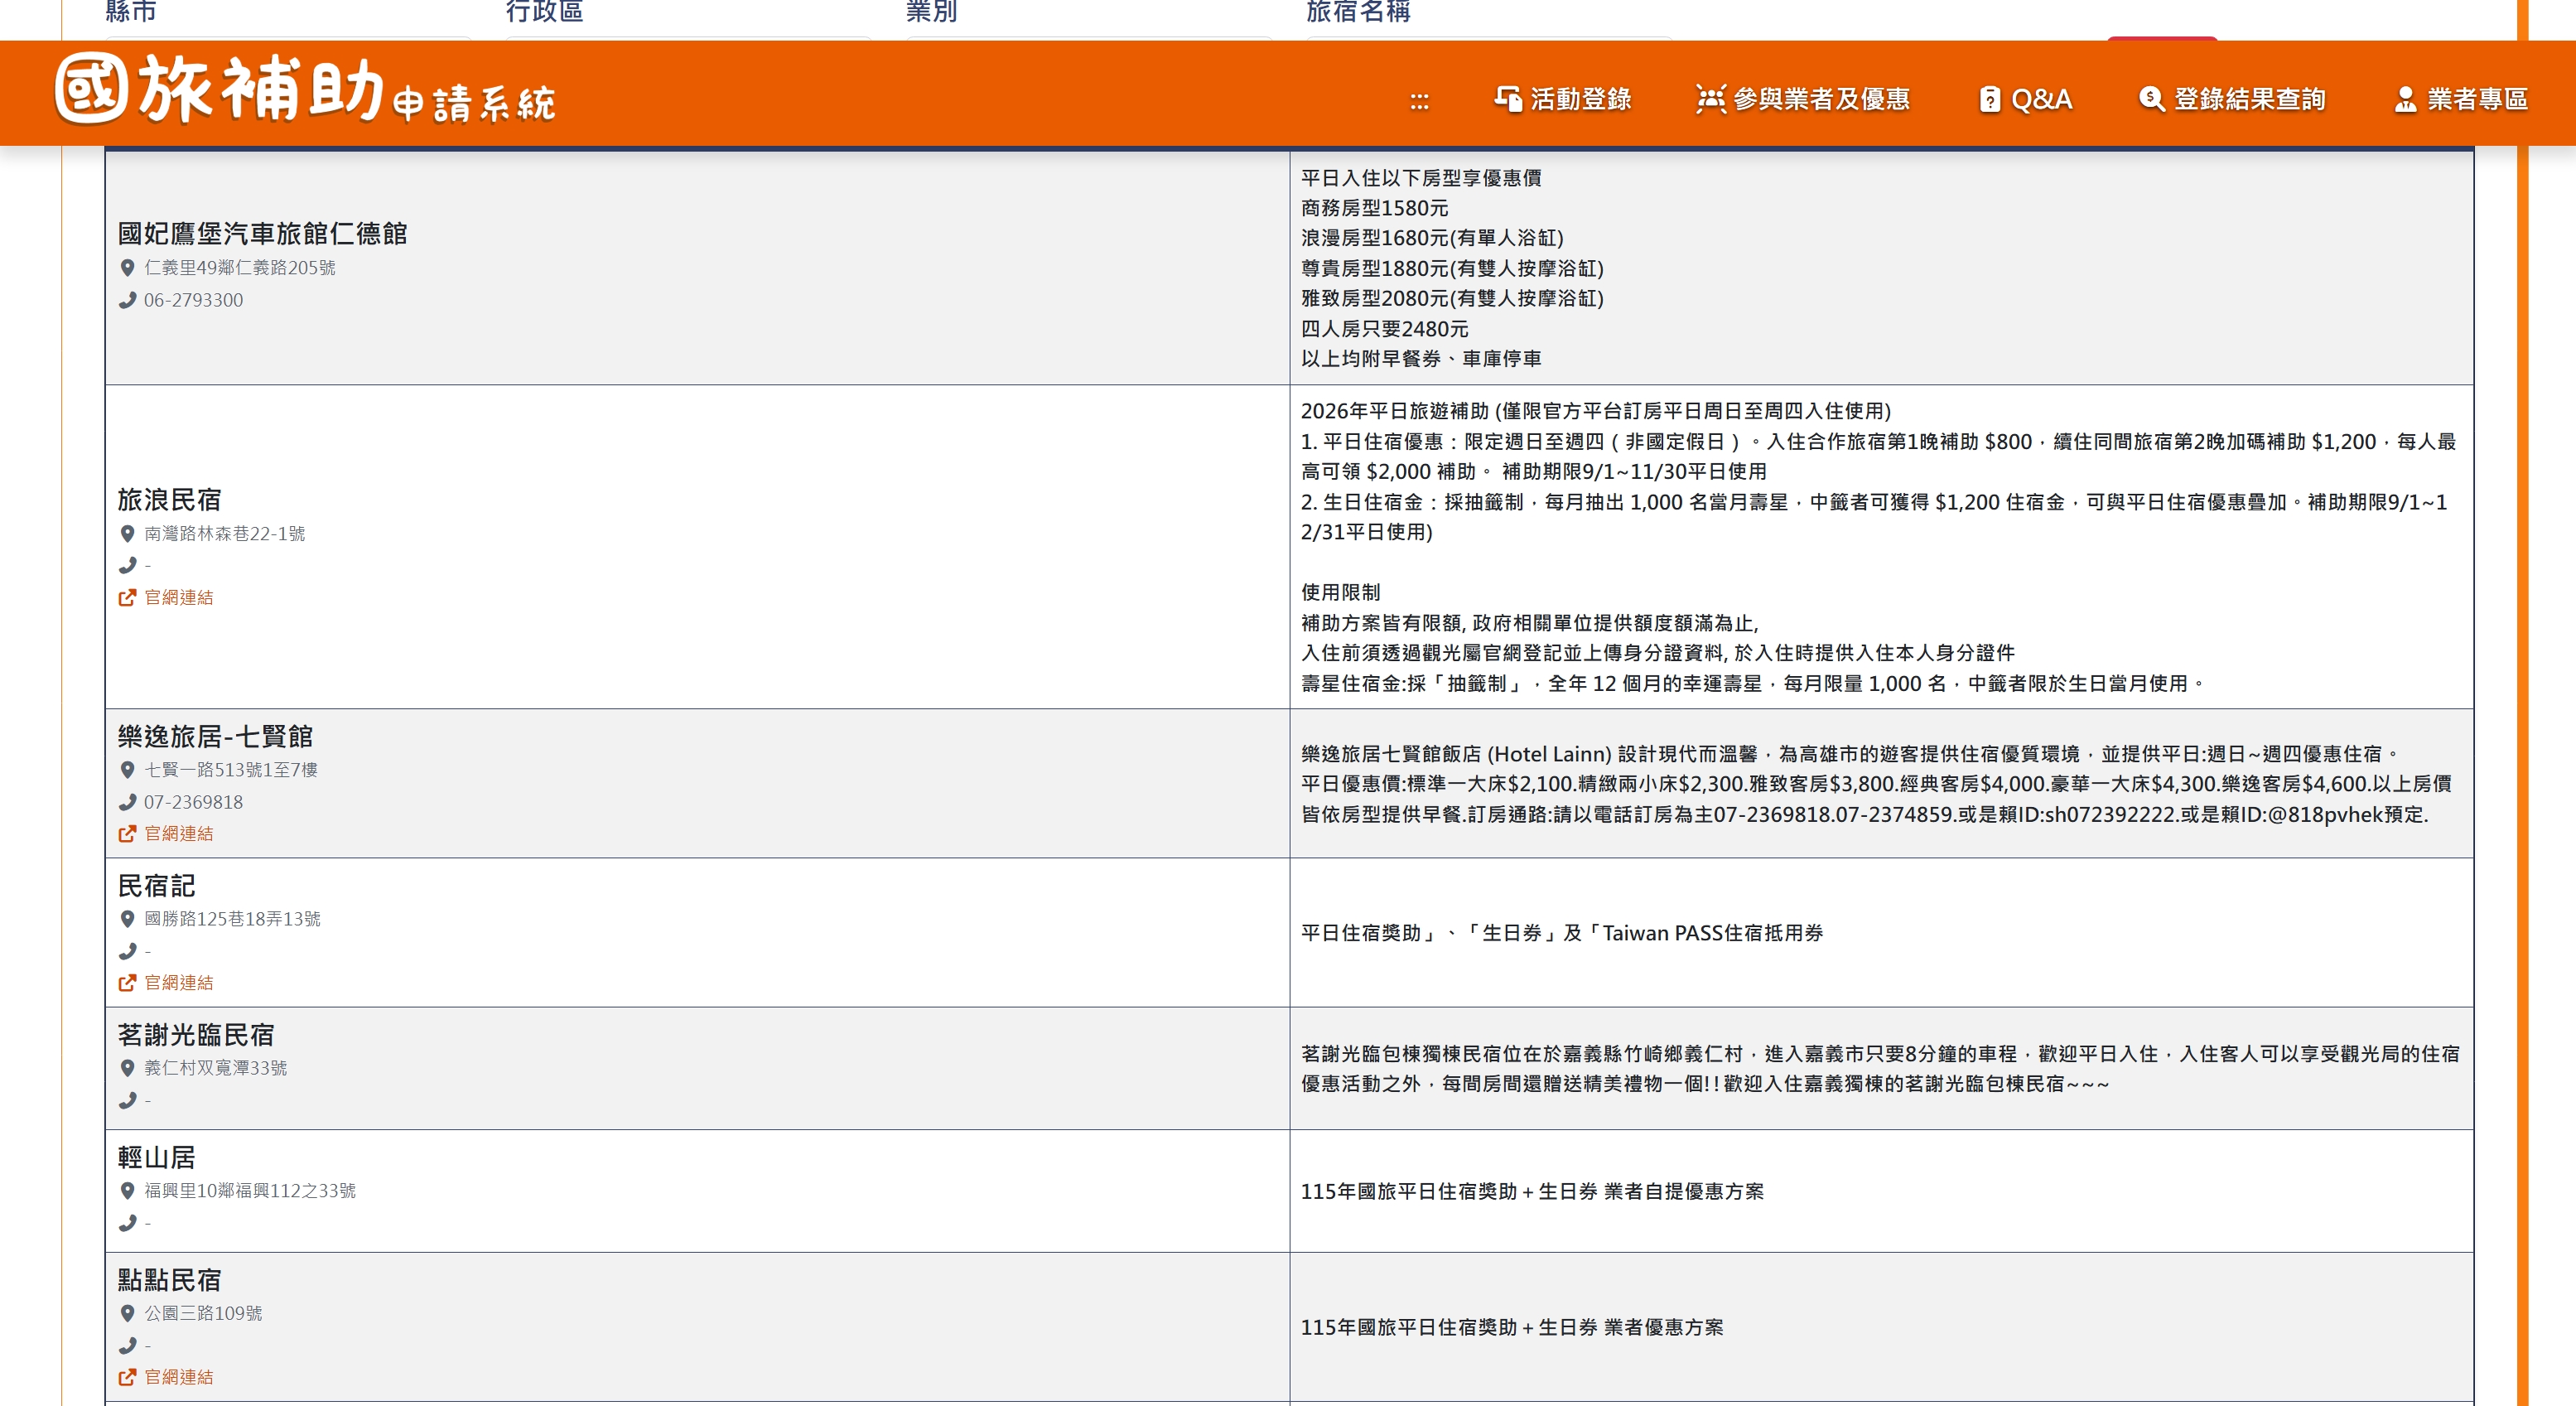Click the phone number 06-2793300
This screenshot has width=2576, height=1406.
tap(194, 300)
